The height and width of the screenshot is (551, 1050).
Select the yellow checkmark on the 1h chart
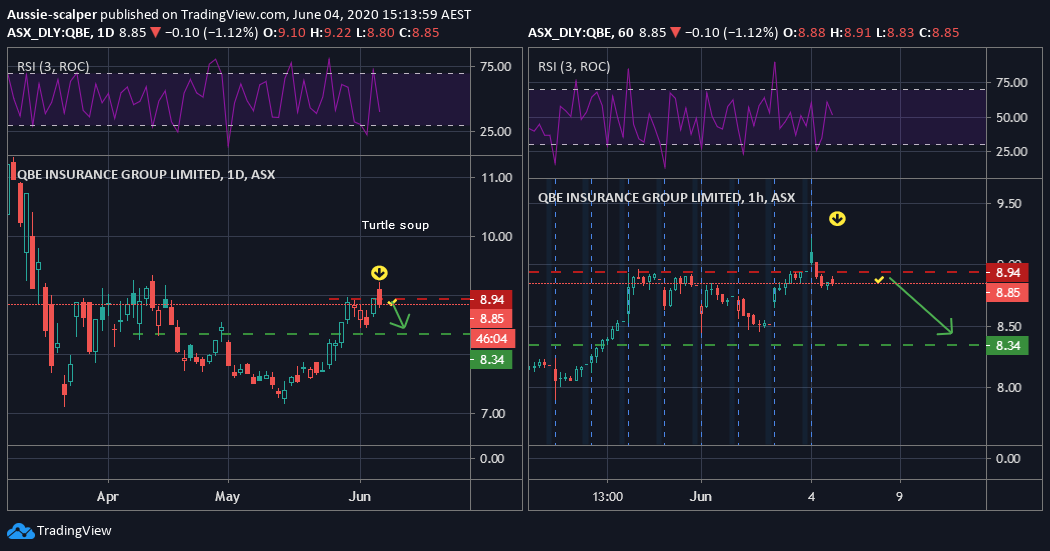[x=879, y=279]
